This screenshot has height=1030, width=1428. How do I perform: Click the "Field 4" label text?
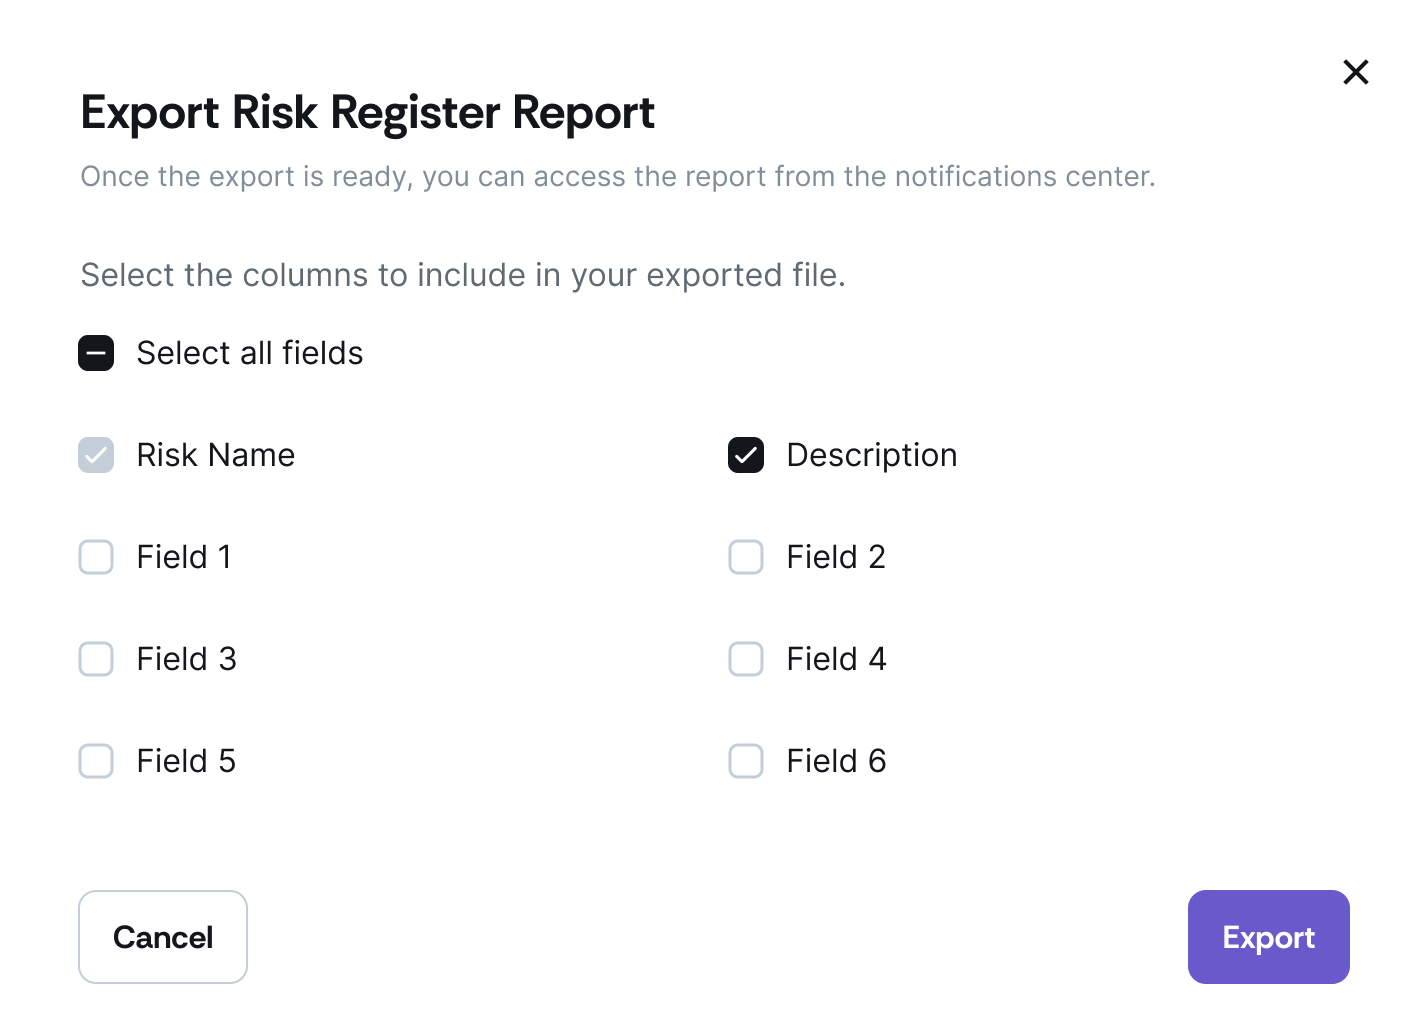[836, 659]
